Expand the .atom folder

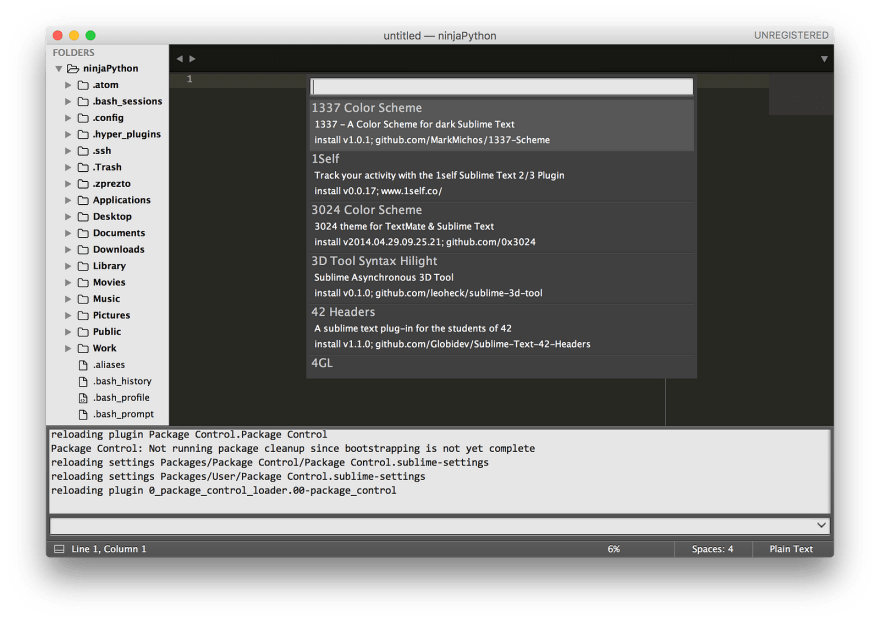[x=68, y=85]
